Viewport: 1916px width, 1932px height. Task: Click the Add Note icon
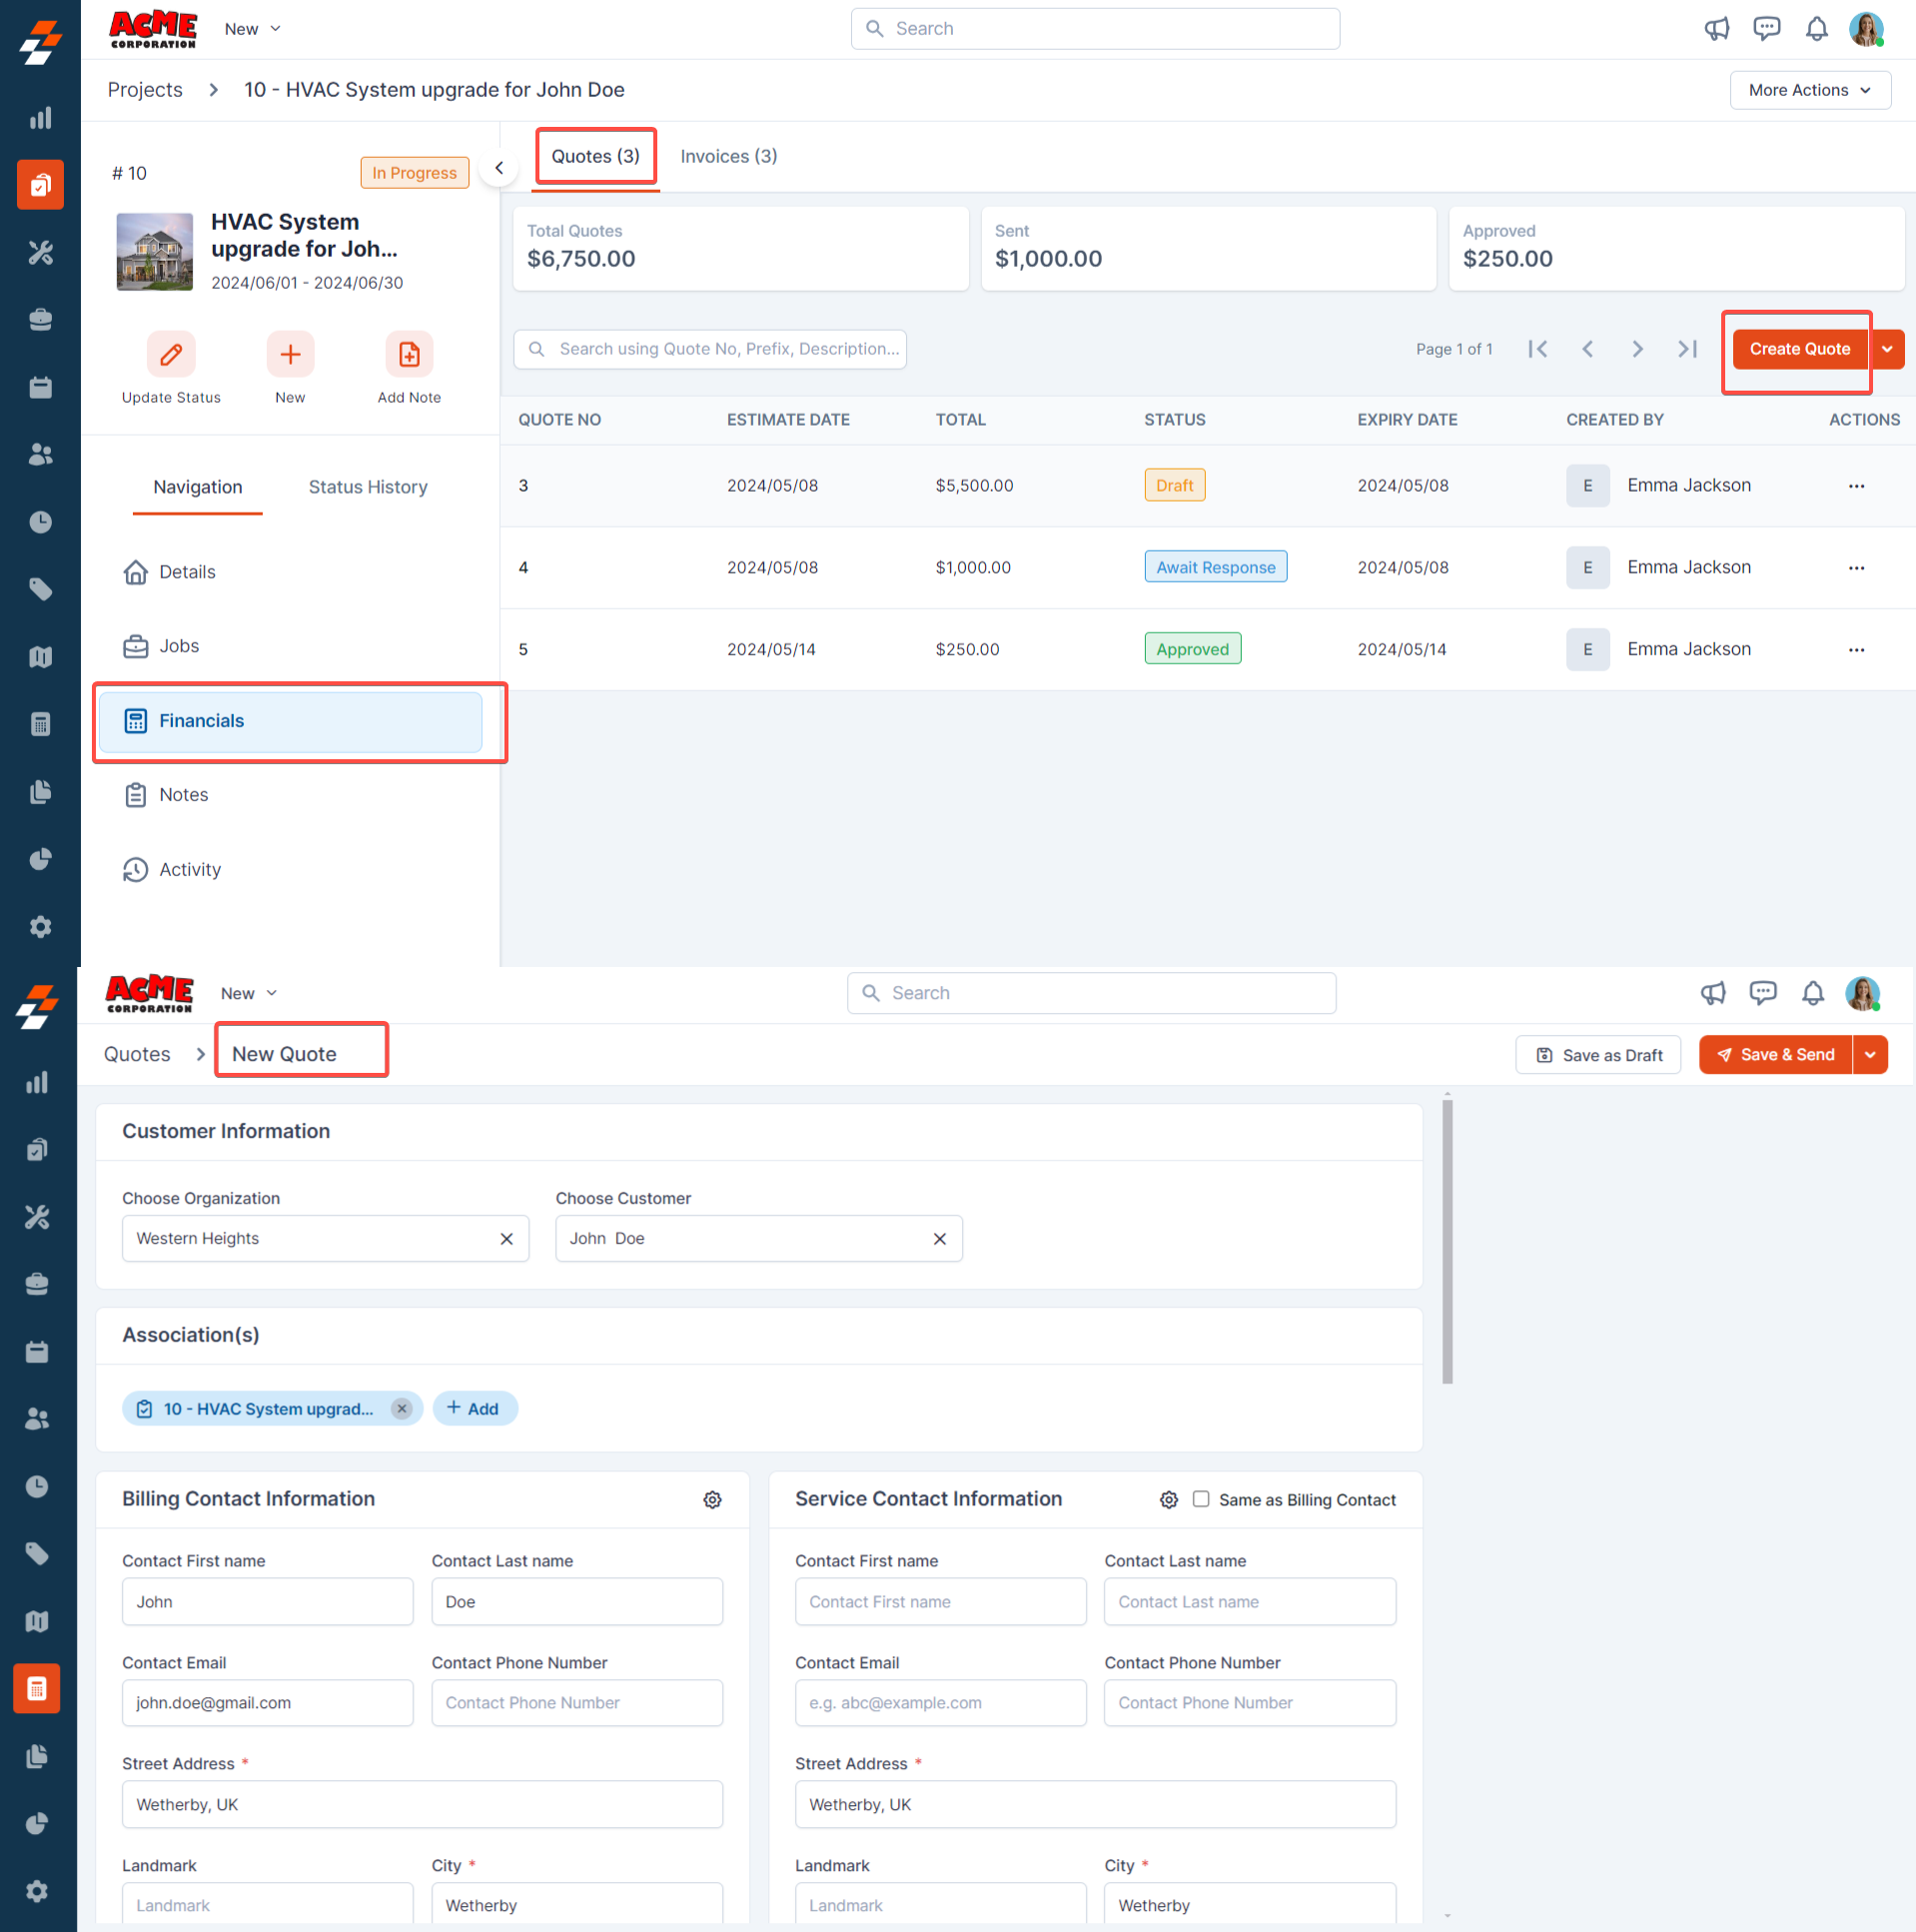click(x=409, y=354)
